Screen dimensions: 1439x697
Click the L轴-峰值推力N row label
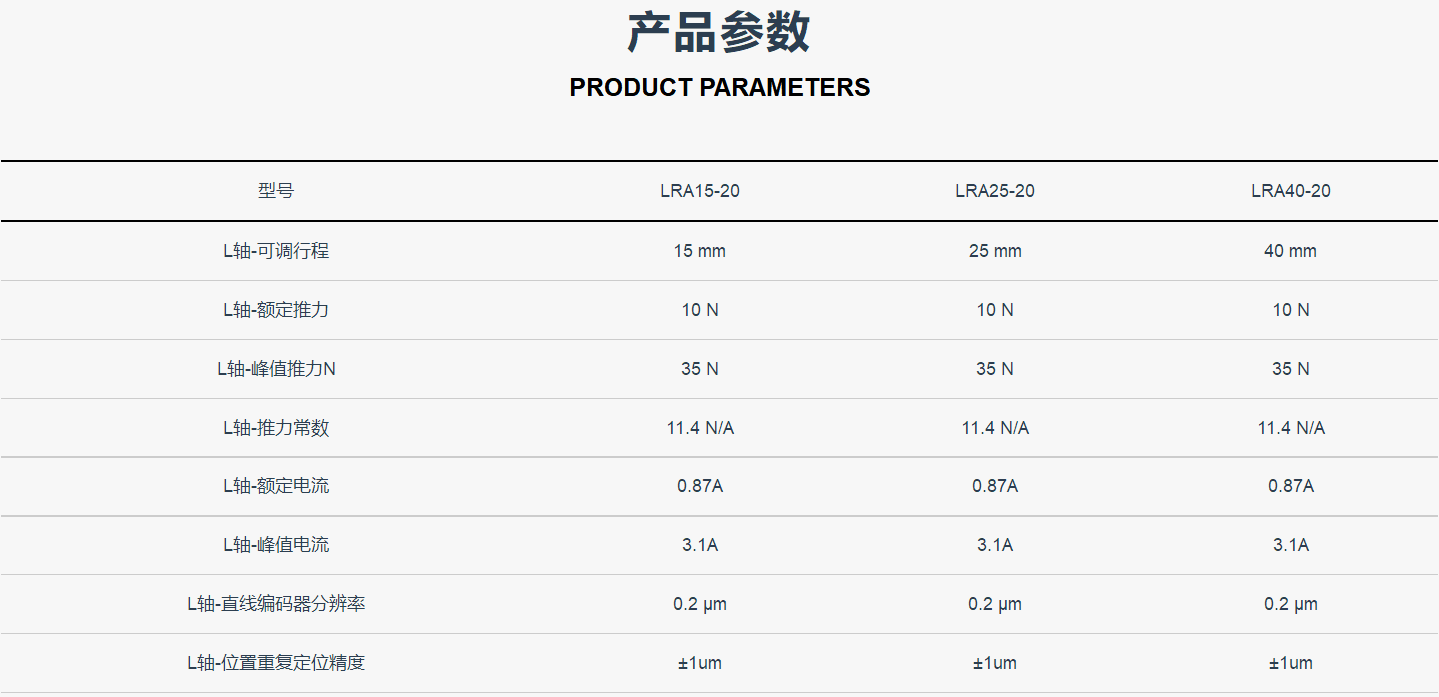(x=276, y=369)
